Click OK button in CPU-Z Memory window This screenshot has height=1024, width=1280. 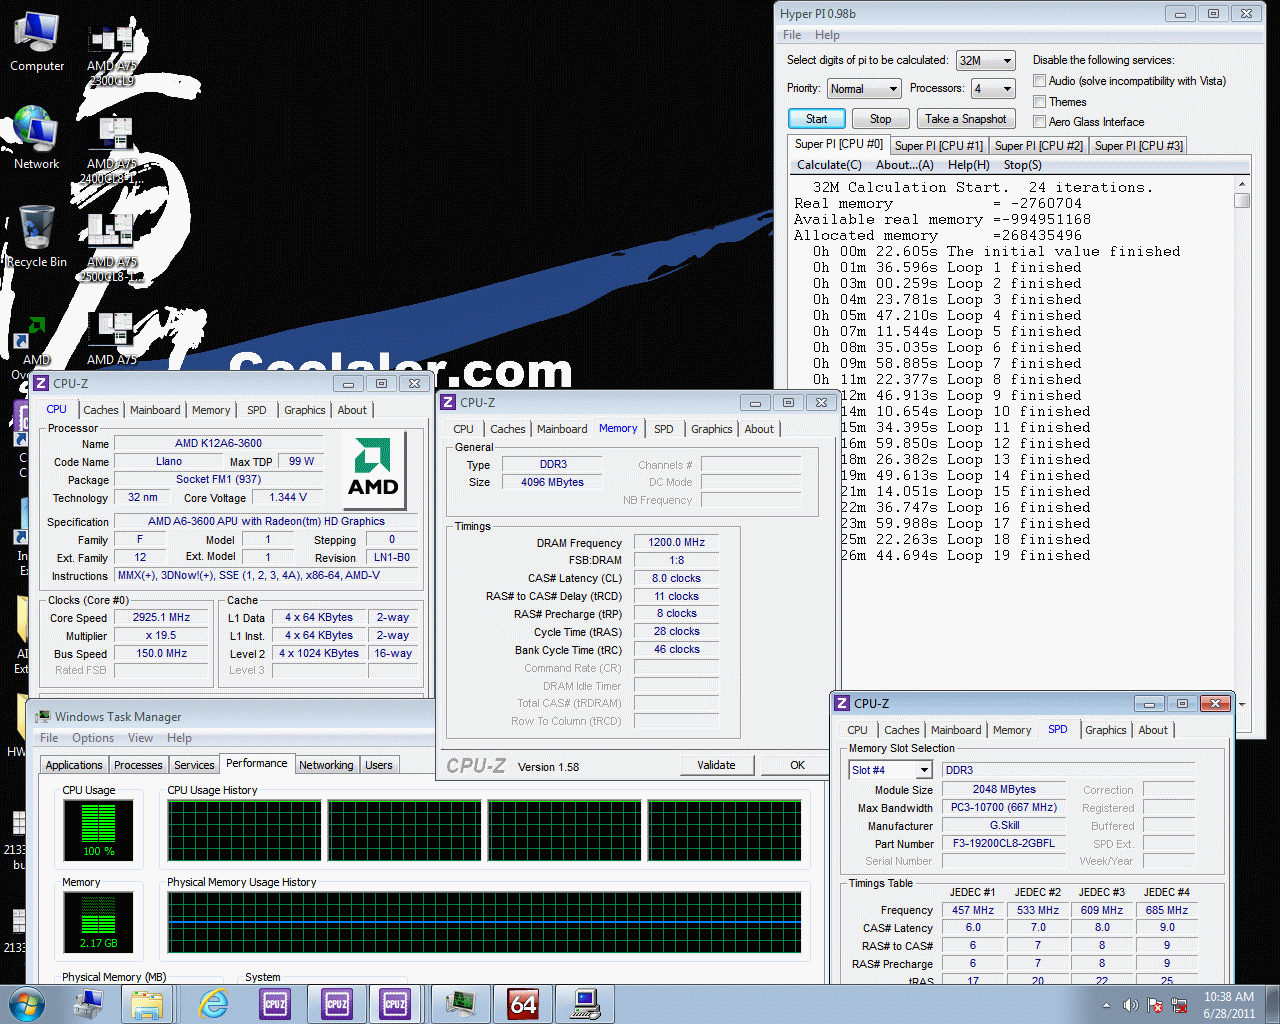[x=797, y=765]
